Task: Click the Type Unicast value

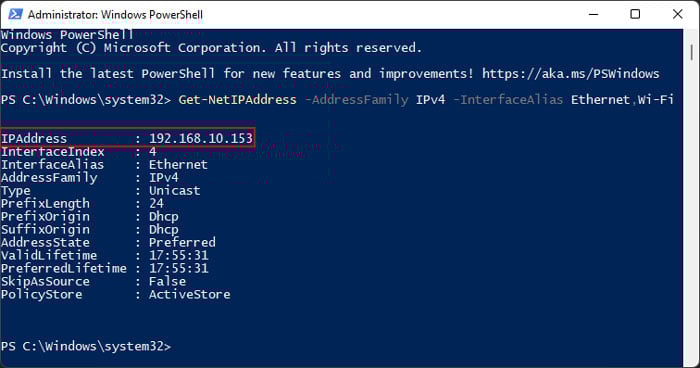Action: pos(175,190)
